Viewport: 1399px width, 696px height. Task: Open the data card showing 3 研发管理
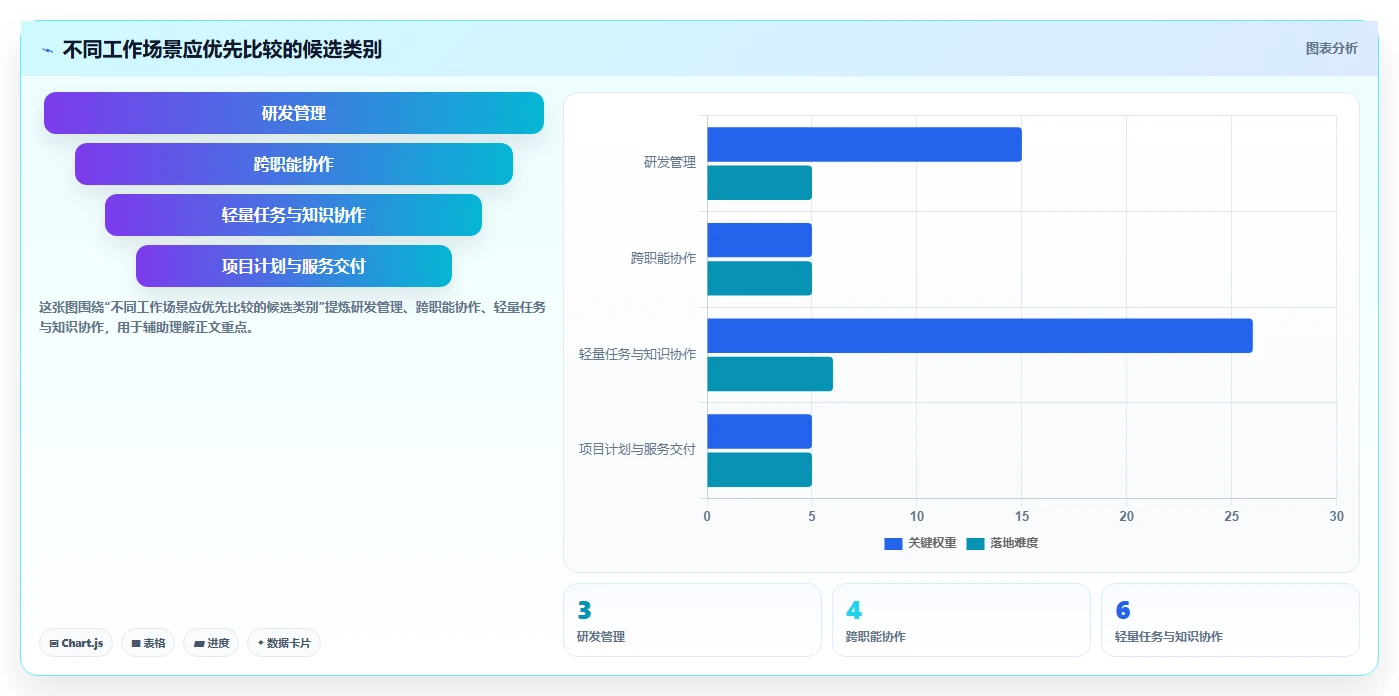pyautogui.click(x=692, y=620)
